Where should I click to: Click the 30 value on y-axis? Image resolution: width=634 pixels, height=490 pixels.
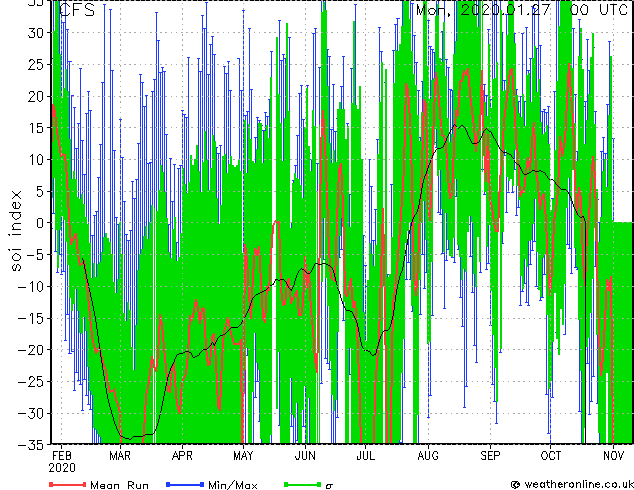[35, 33]
